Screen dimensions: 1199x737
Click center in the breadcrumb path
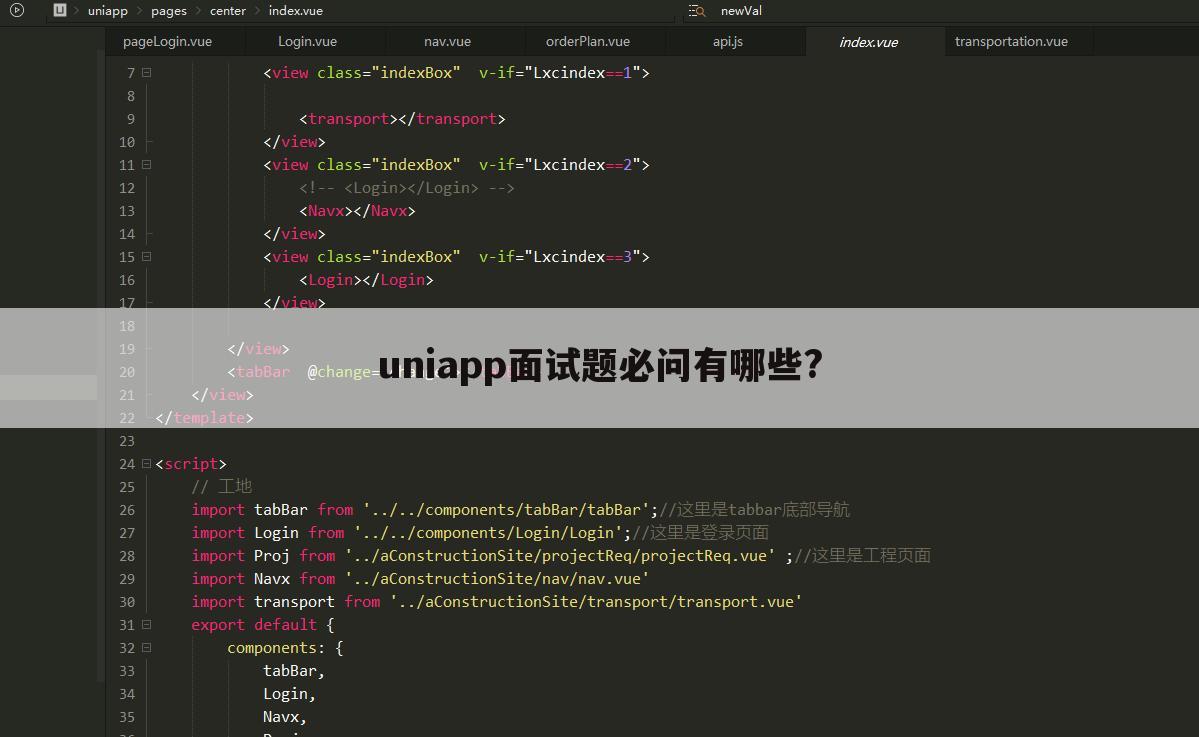coord(227,10)
